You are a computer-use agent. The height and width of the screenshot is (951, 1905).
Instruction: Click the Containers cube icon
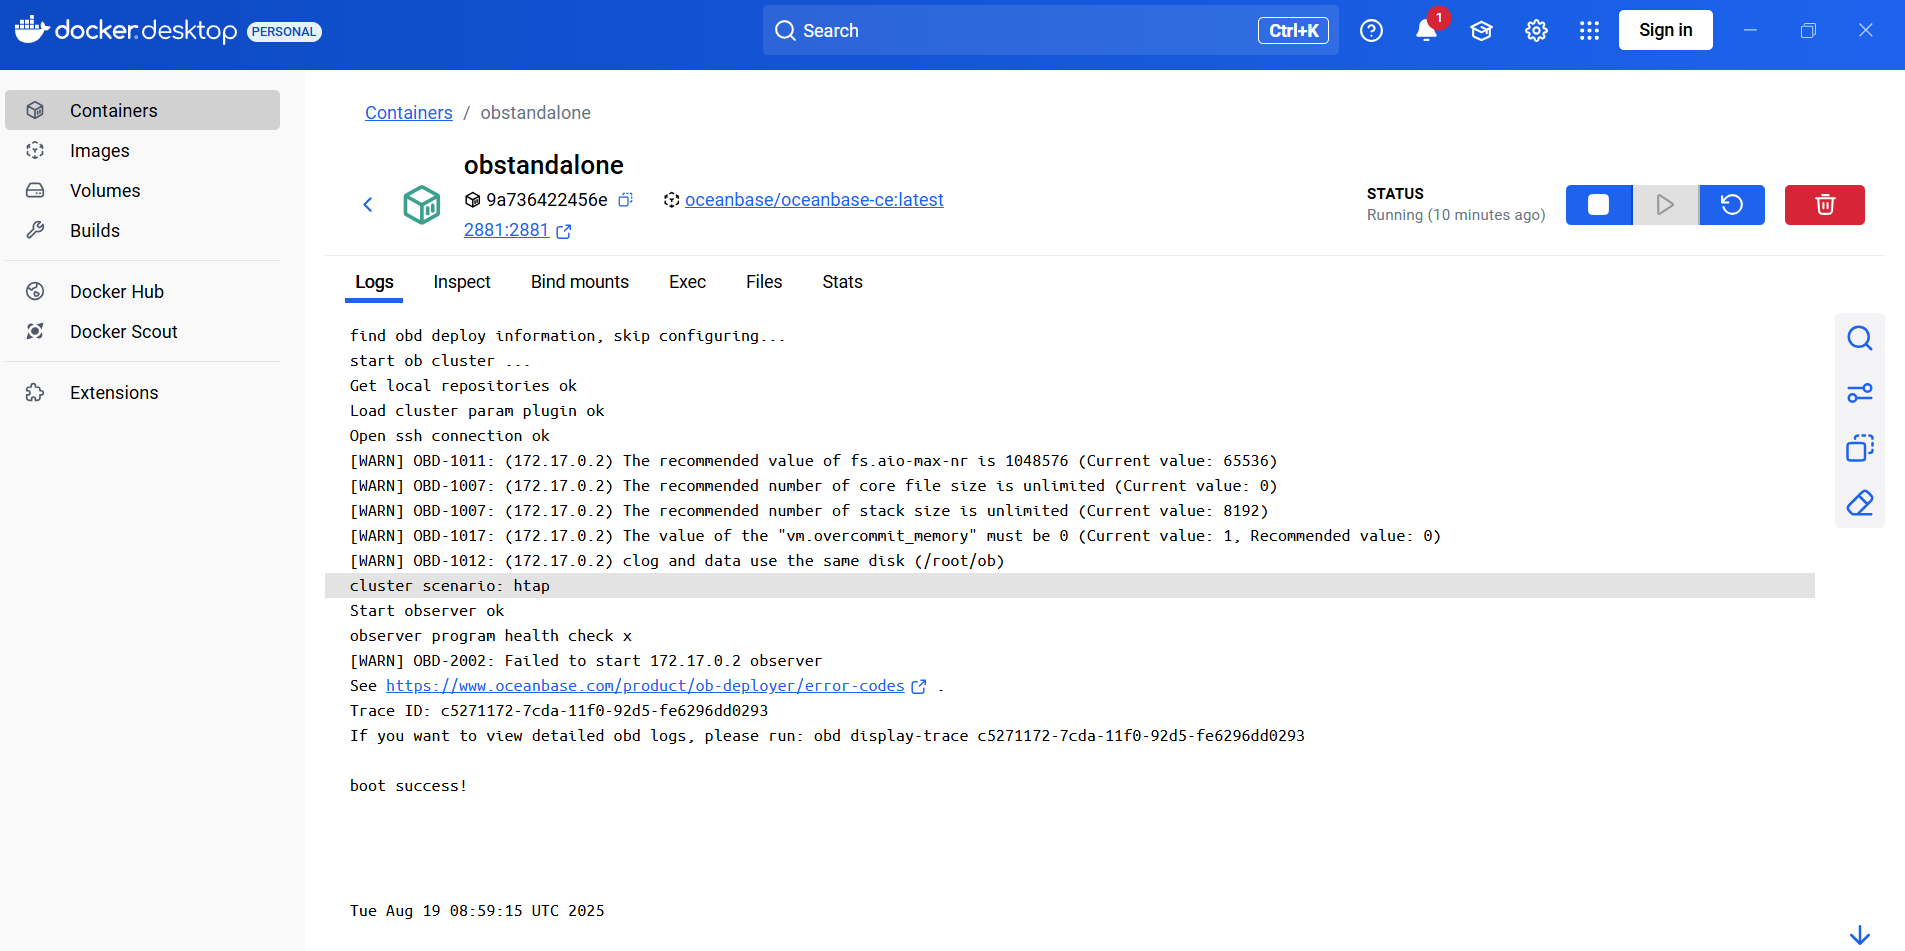point(35,110)
